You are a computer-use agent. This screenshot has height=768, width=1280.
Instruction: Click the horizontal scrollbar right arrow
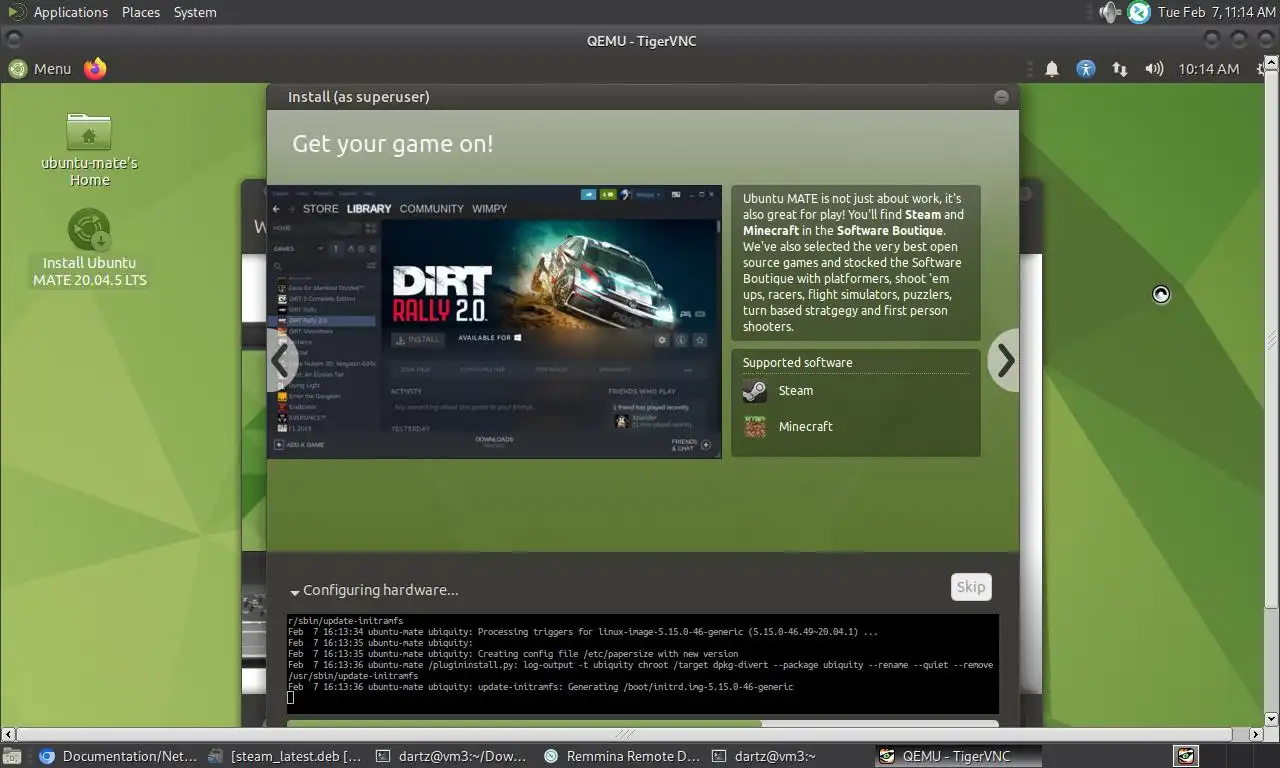coord(1258,734)
